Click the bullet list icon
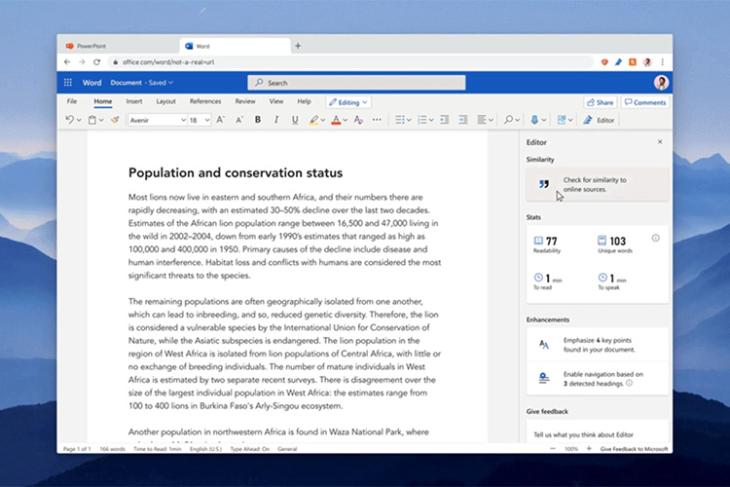Viewport: 730px width, 487px height. pyautogui.click(x=400, y=120)
